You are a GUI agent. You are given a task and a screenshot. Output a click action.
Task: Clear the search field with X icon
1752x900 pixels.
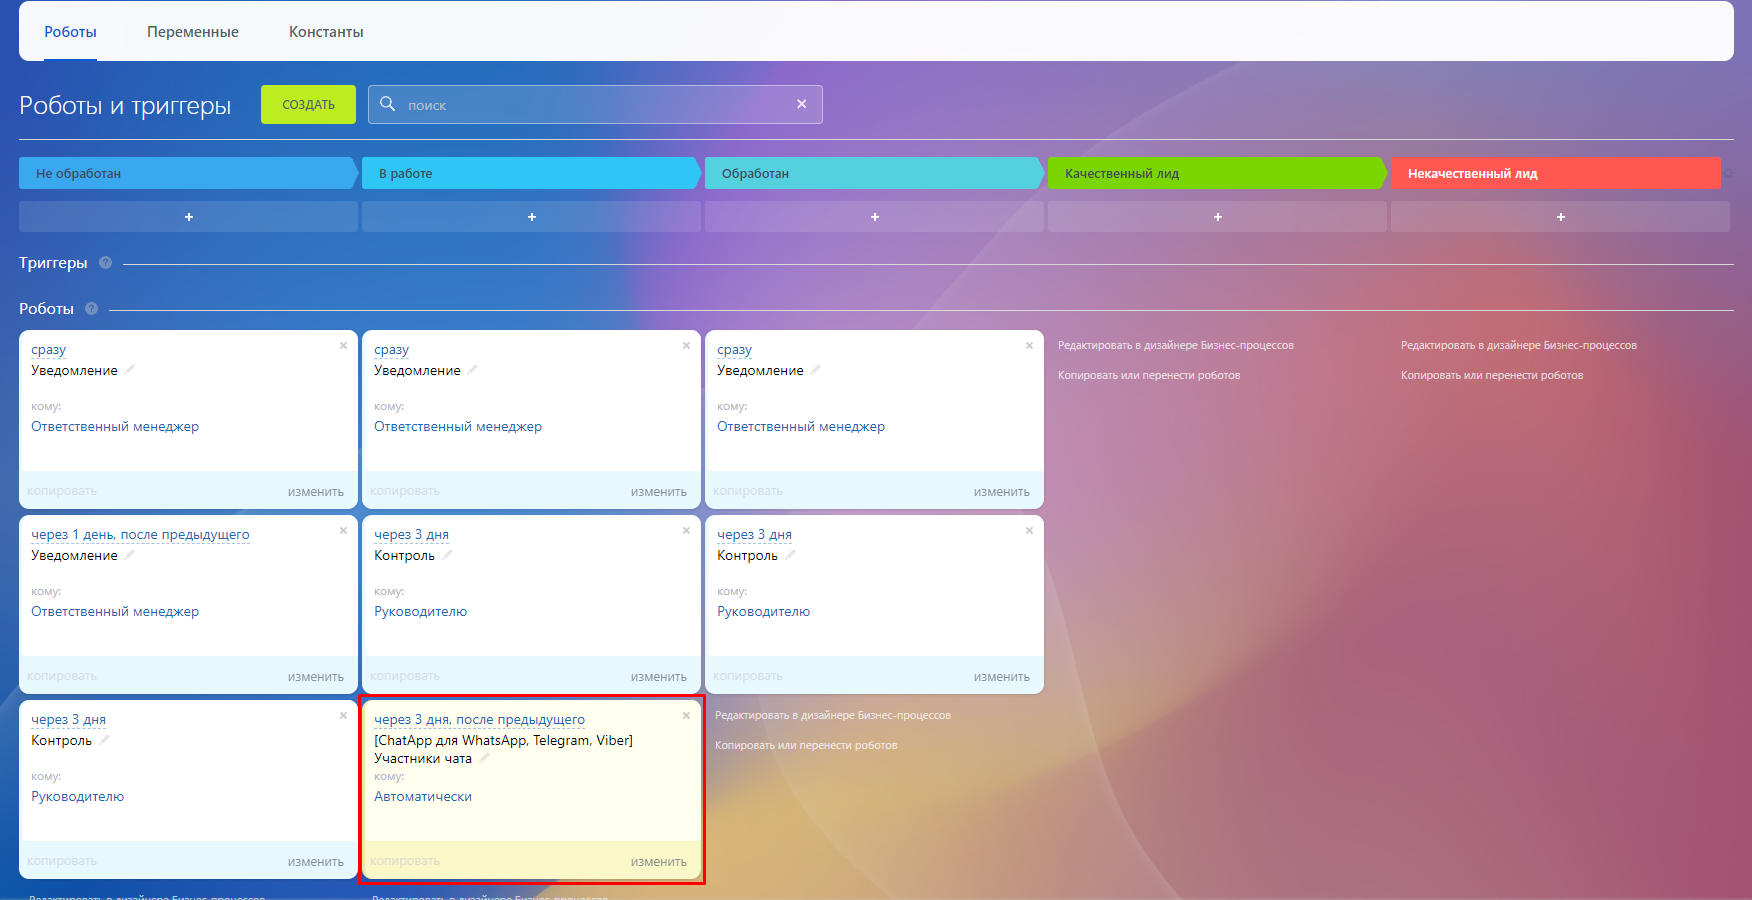tap(801, 104)
